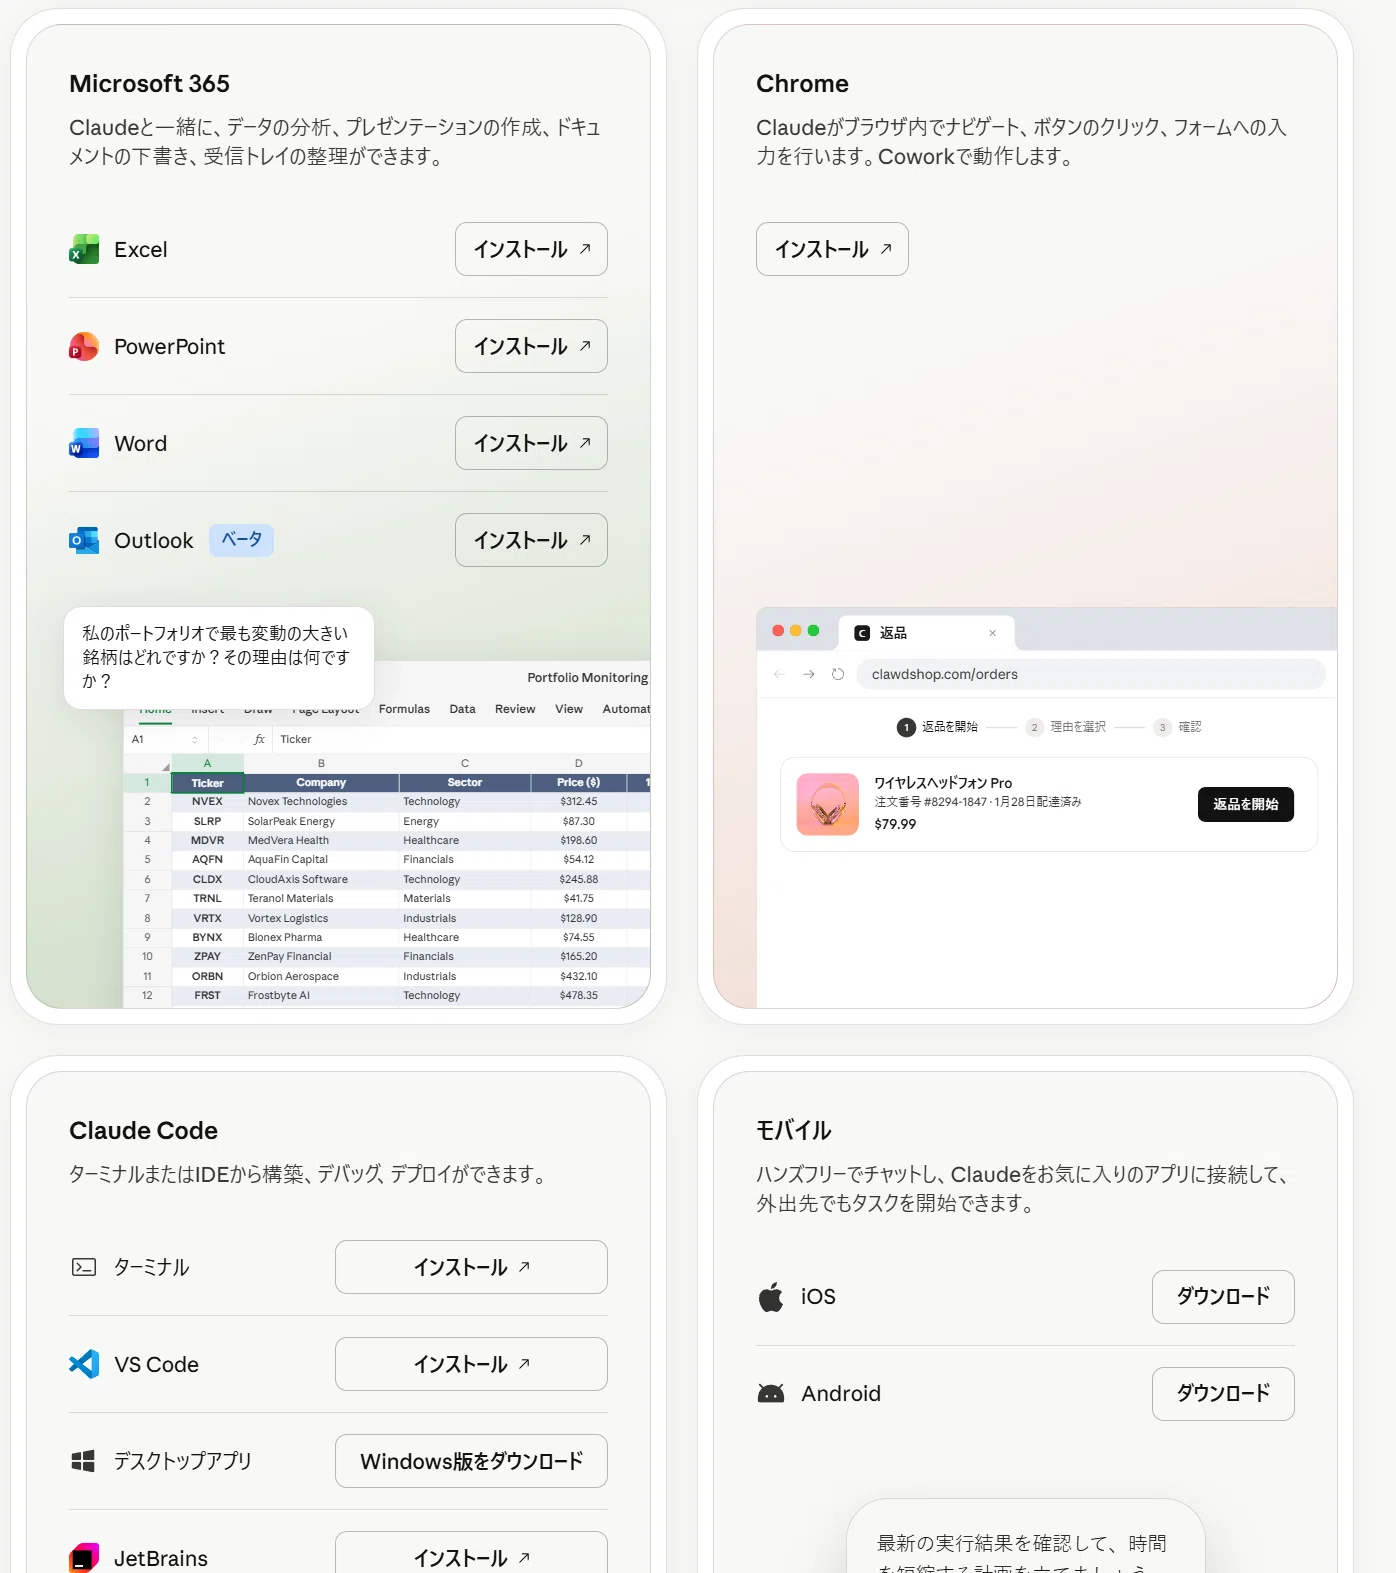Install Claude for PowerPoint
This screenshot has height=1573, width=1396.
click(x=531, y=346)
